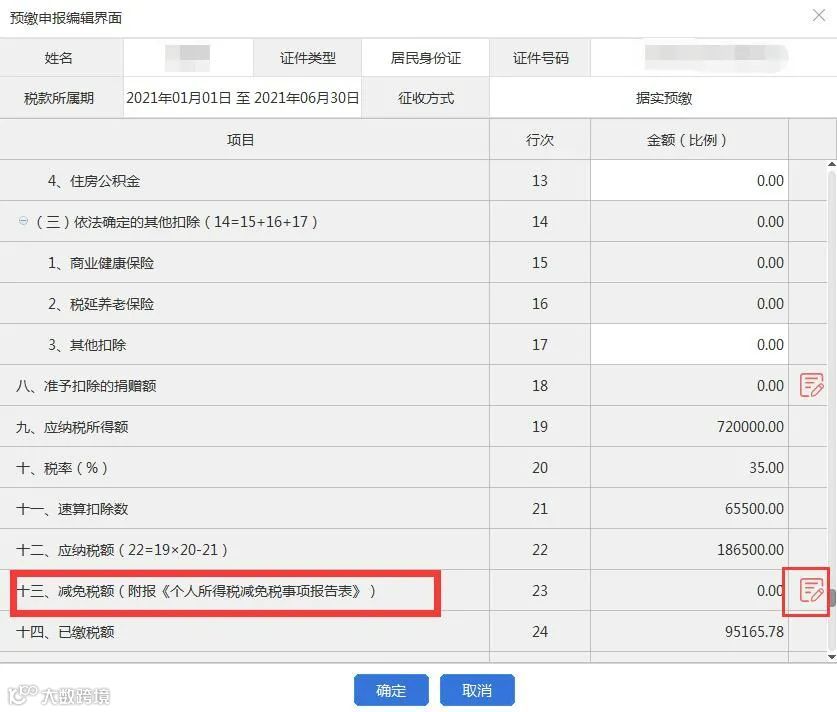Viewport: 837px width, 712px height.
Task: Edit 其他扣除 amount field in row 17
Action: pos(689,344)
